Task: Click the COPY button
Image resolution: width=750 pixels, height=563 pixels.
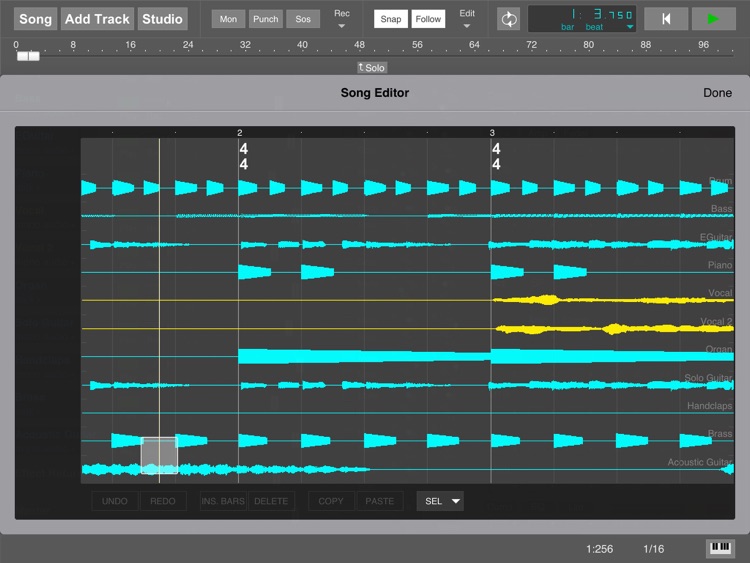Action: pyautogui.click(x=331, y=501)
